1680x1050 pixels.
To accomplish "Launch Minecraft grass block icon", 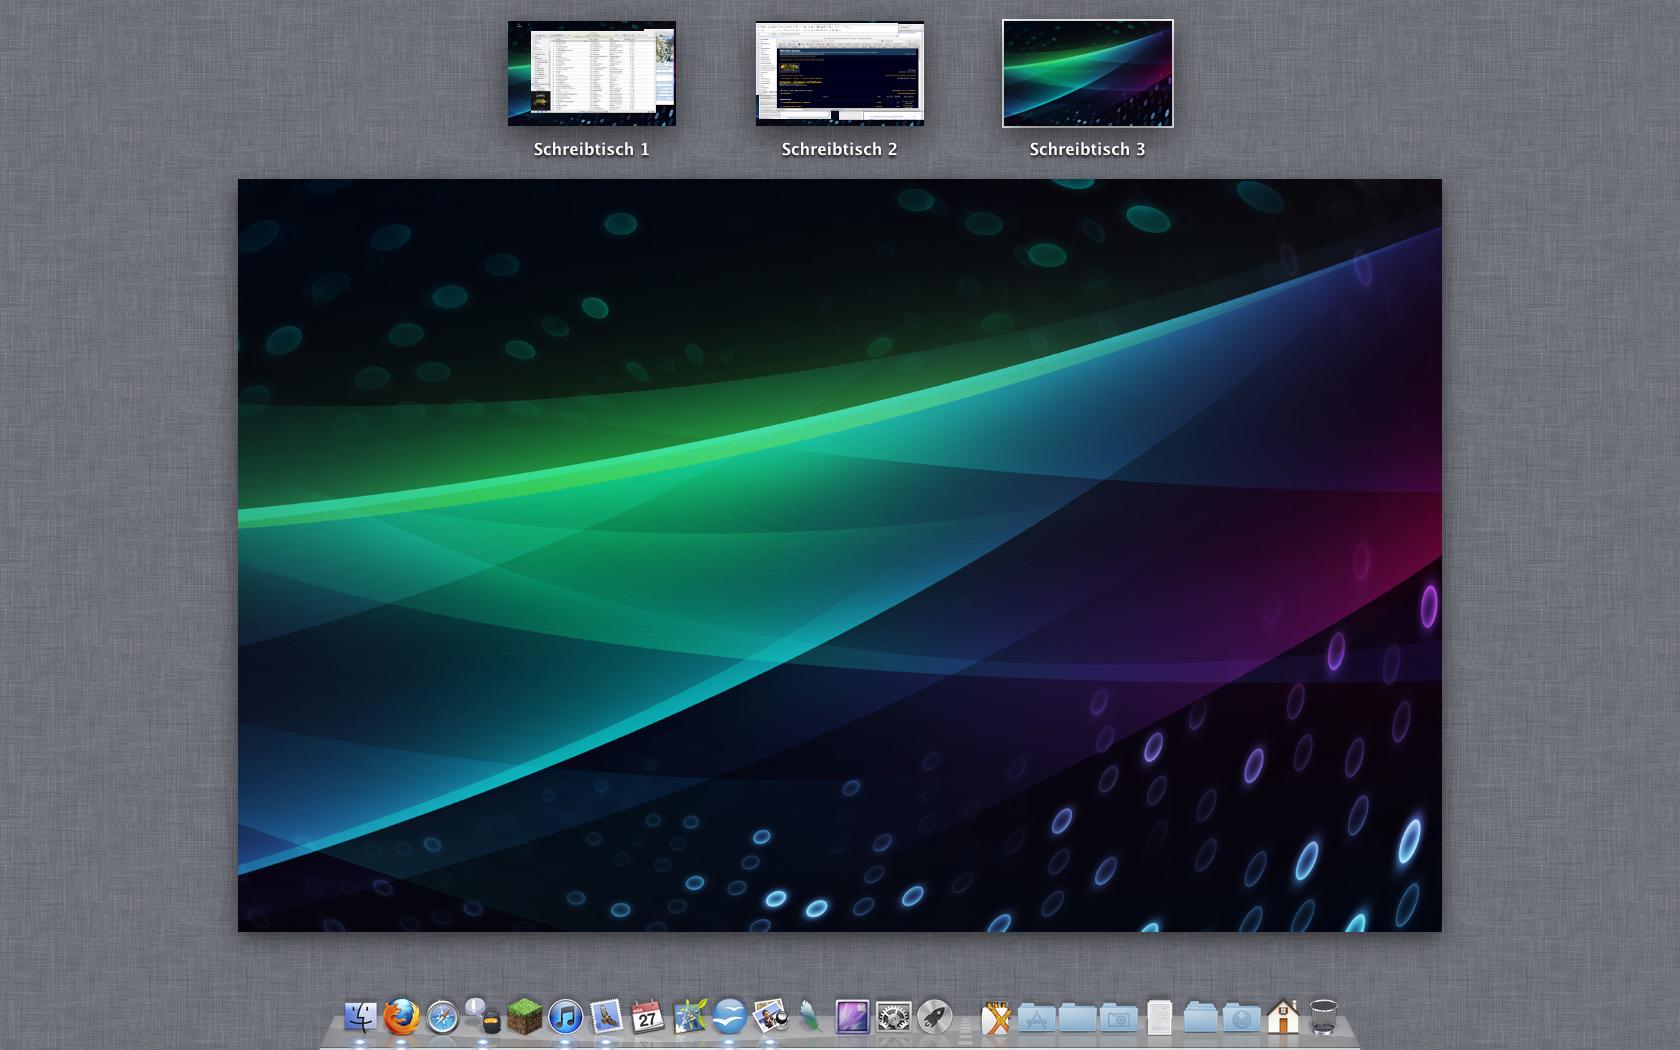I will [x=524, y=1017].
